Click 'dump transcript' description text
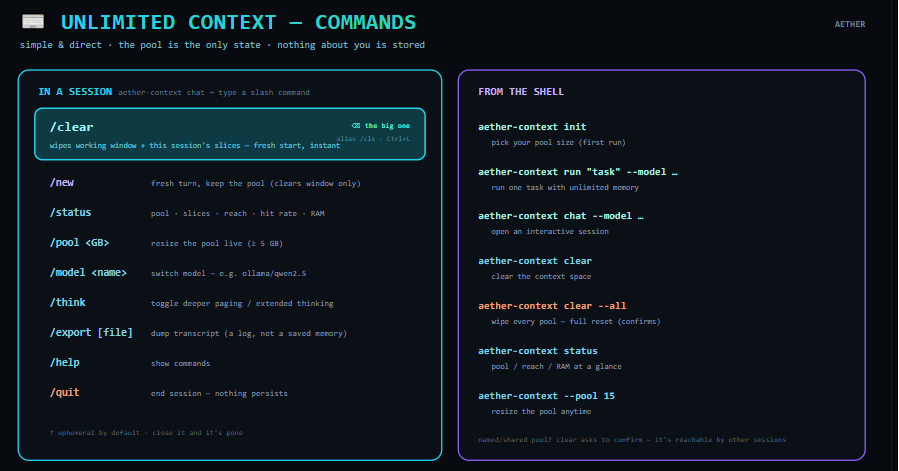 coord(249,333)
